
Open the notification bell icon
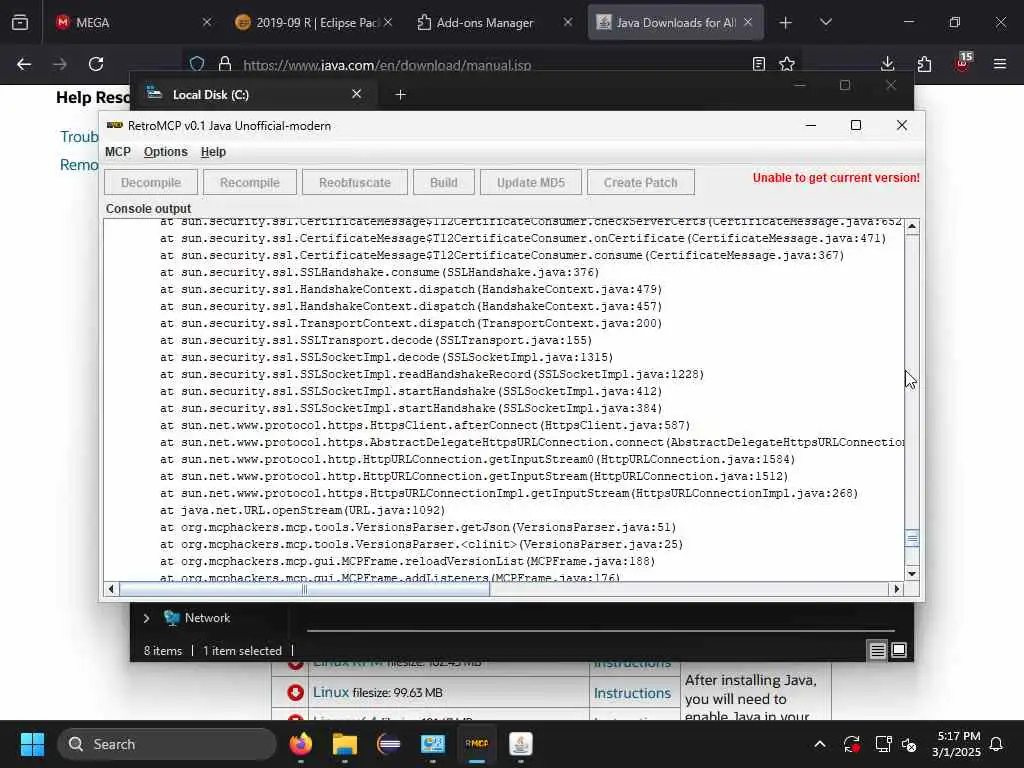tap(997, 744)
